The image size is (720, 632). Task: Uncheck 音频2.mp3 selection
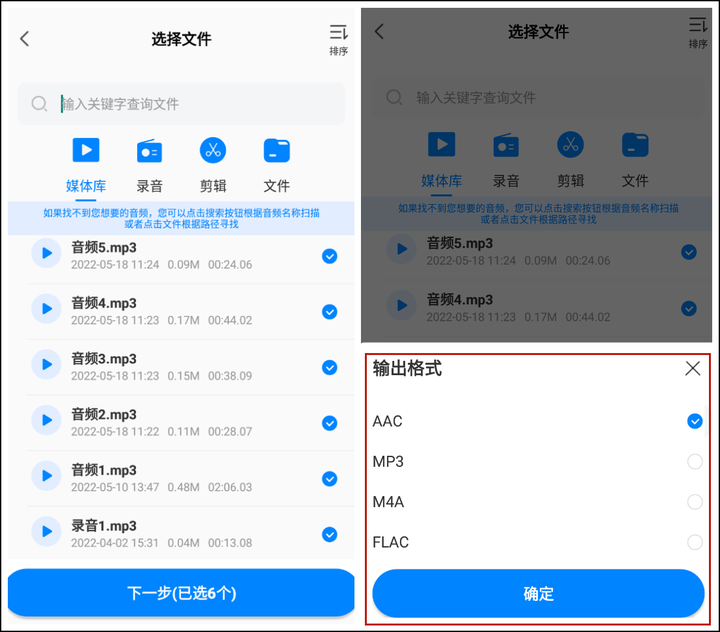click(330, 423)
